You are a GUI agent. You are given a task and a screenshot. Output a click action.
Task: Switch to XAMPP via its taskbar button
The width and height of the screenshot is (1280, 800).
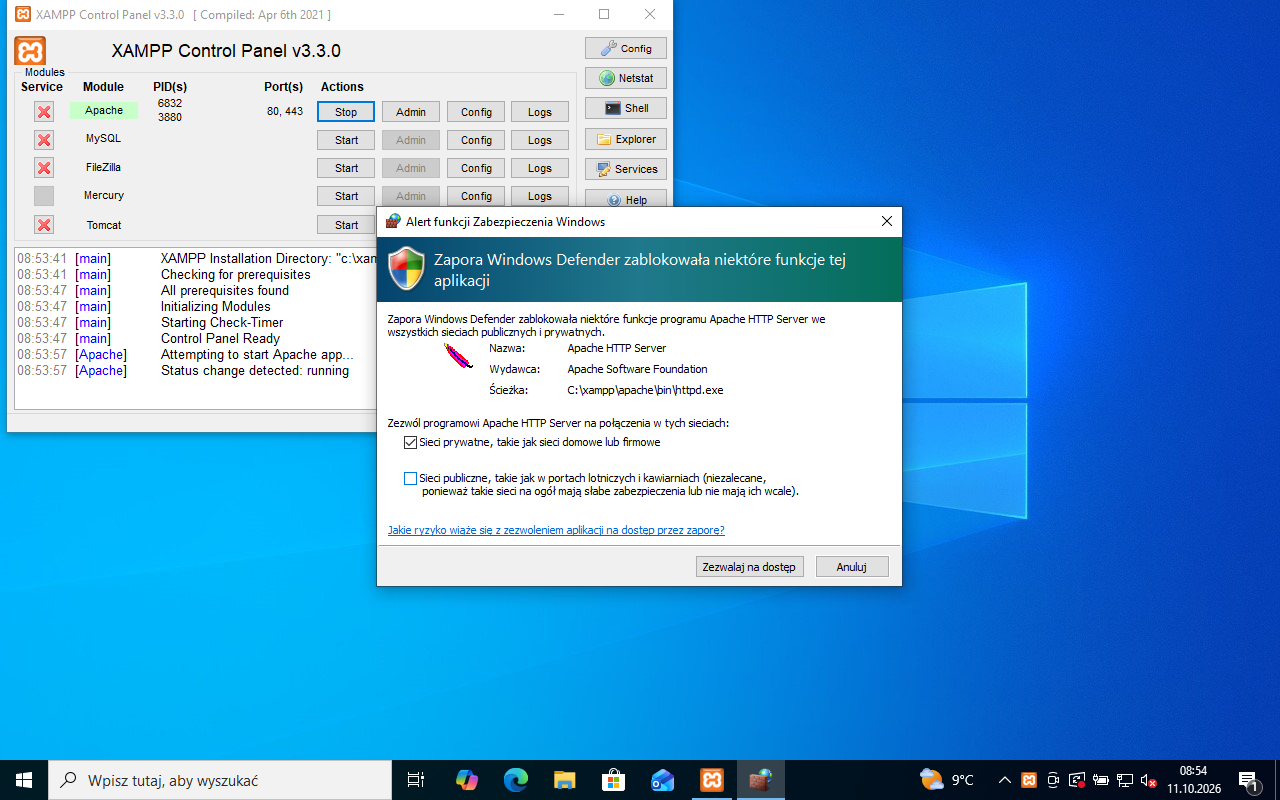click(x=712, y=780)
